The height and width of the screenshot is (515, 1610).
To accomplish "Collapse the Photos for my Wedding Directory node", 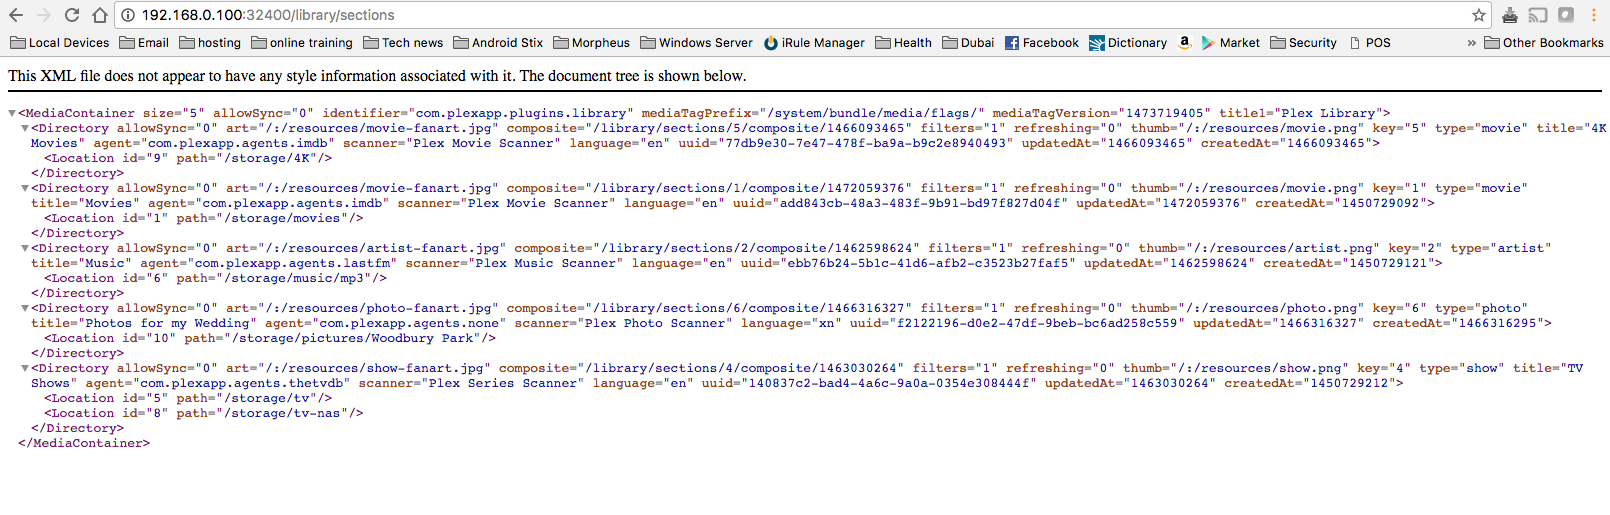I will pyautogui.click(x=26, y=309).
